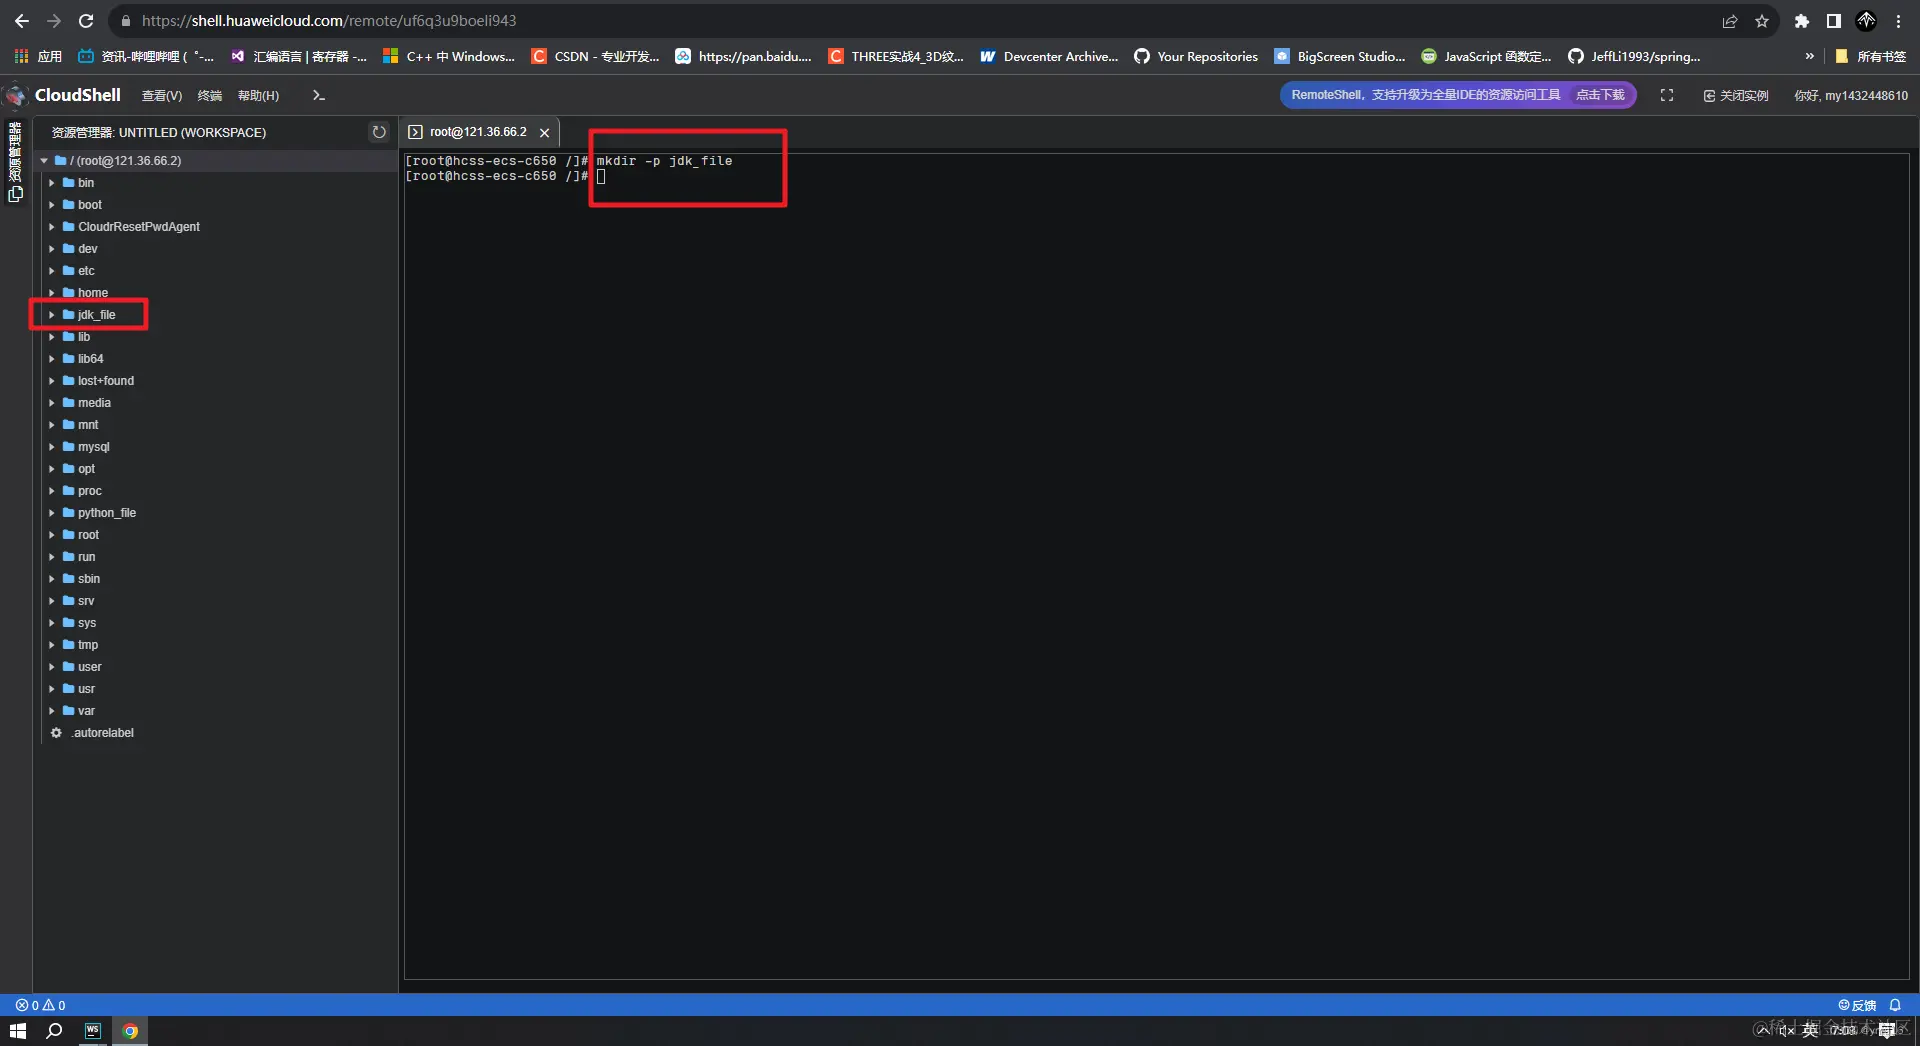The width and height of the screenshot is (1920, 1046).
Task: Expand the bin folder
Action: pyautogui.click(x=52, y=183)
